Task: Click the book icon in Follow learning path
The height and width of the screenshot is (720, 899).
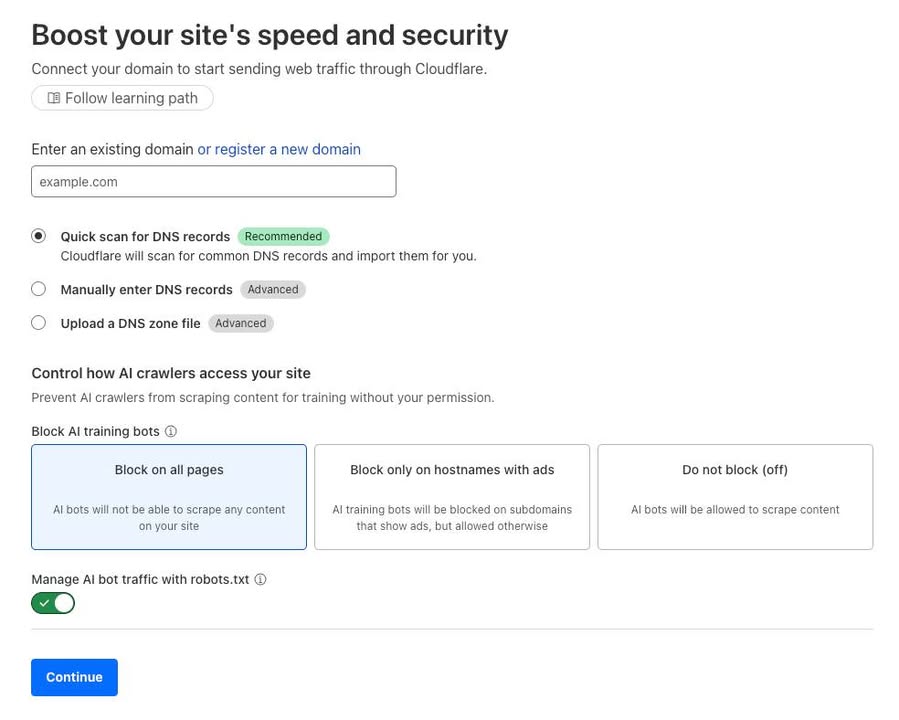Action: (x=53, y=98)
